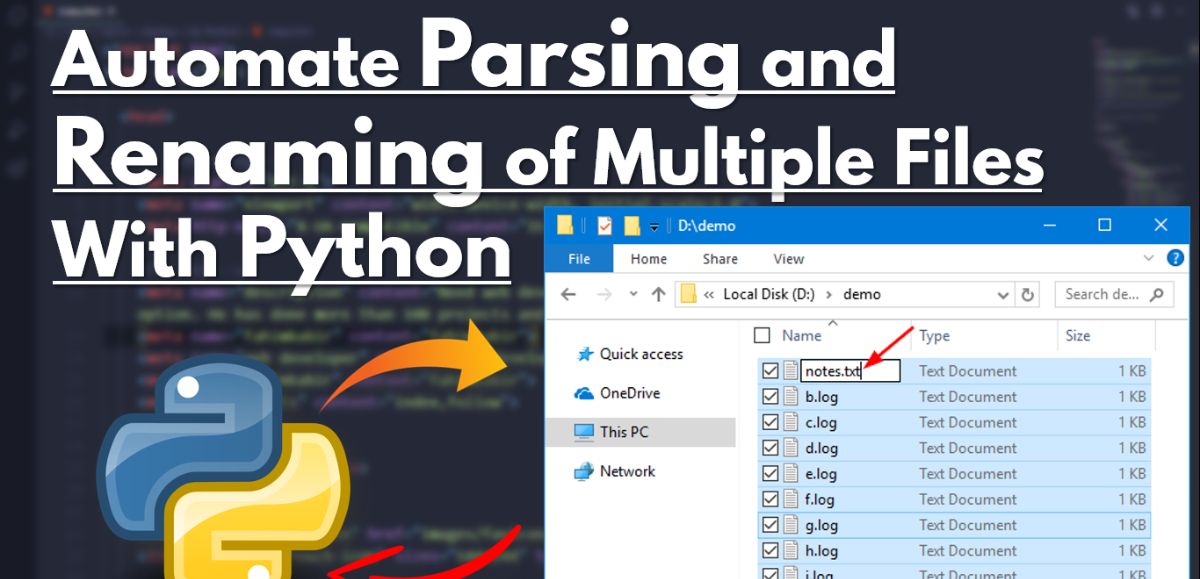Click the folder icon in Explorer title bar
Viewport: 1200px width, 579px height.
(x=565, y=226)
